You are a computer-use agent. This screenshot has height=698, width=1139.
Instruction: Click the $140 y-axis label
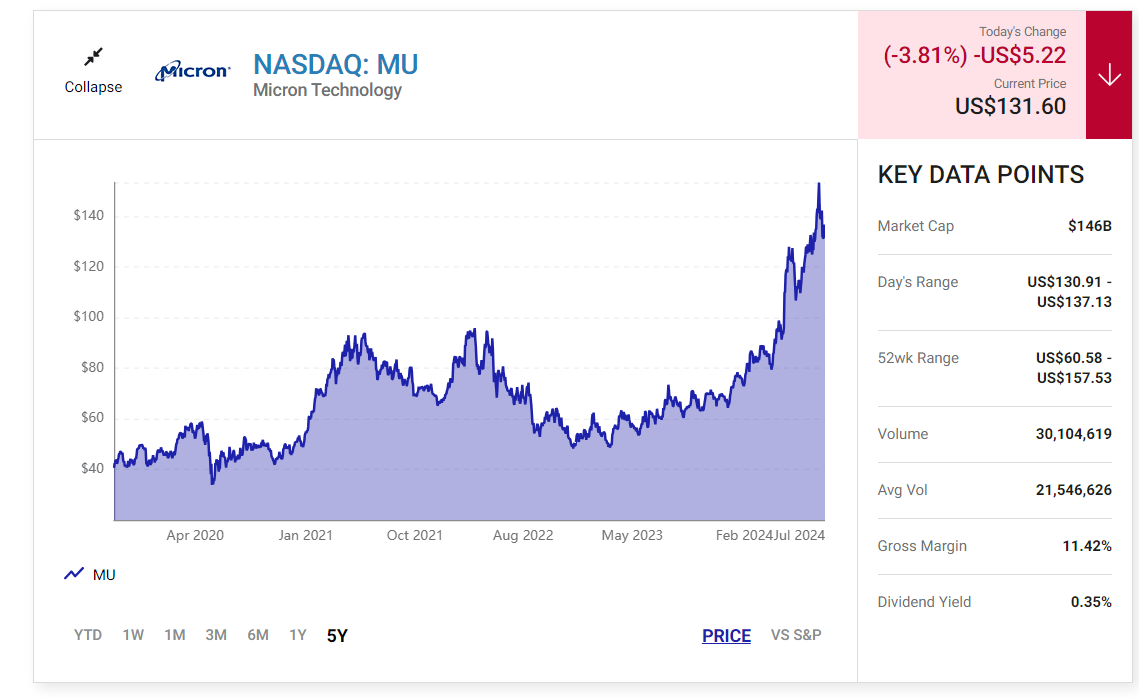click(89, 215)
